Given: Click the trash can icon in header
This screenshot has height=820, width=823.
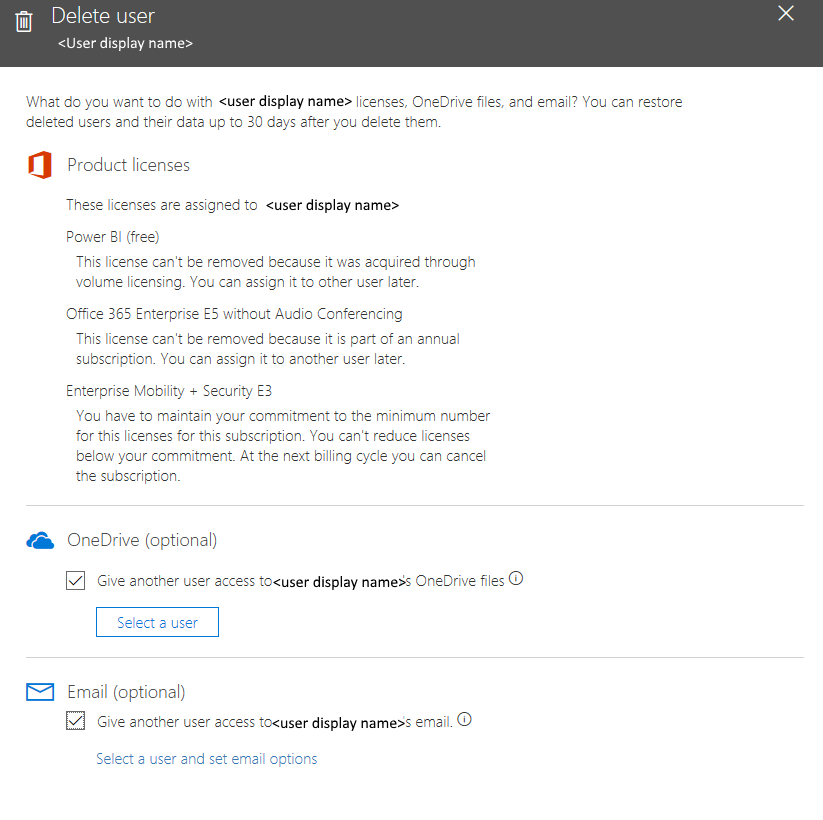Looking at the screenshot, I should click(x=24, y=21).
